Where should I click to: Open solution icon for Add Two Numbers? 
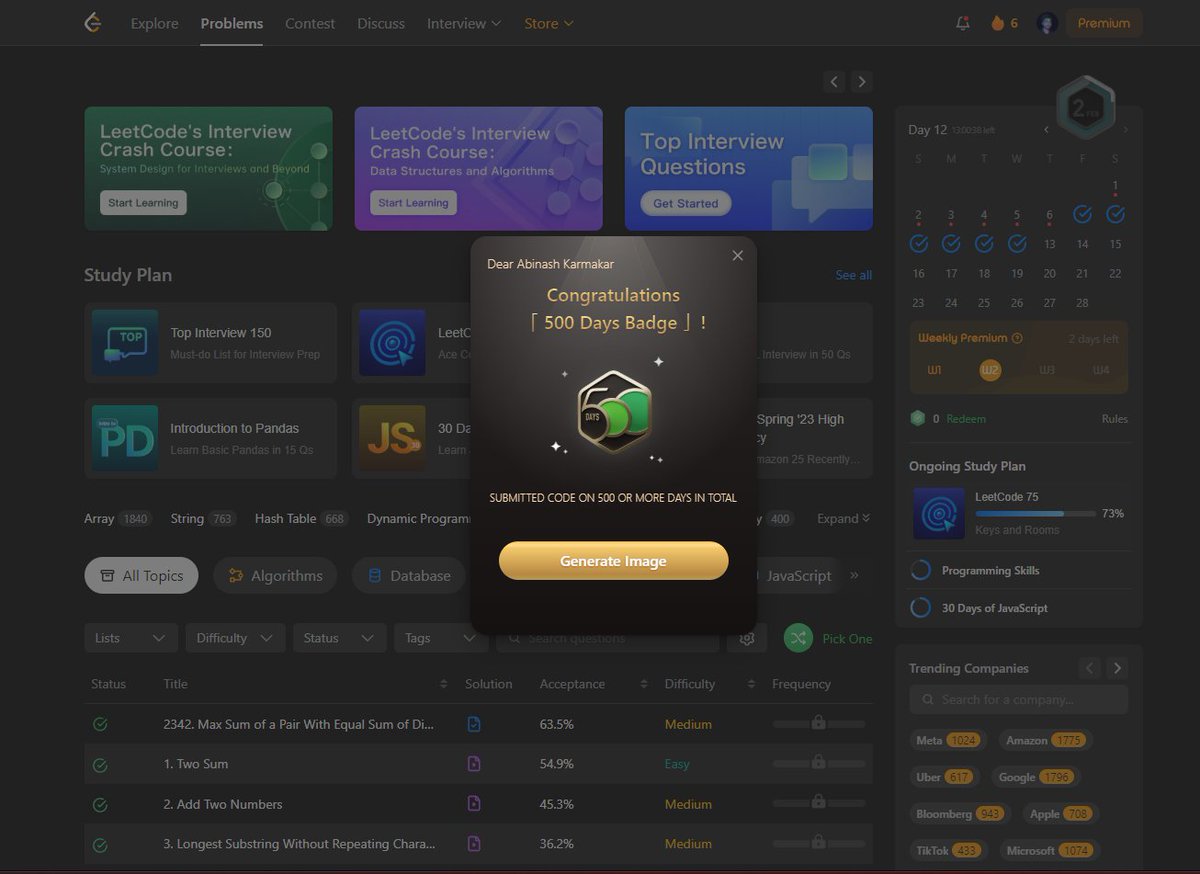click(474, 804)
